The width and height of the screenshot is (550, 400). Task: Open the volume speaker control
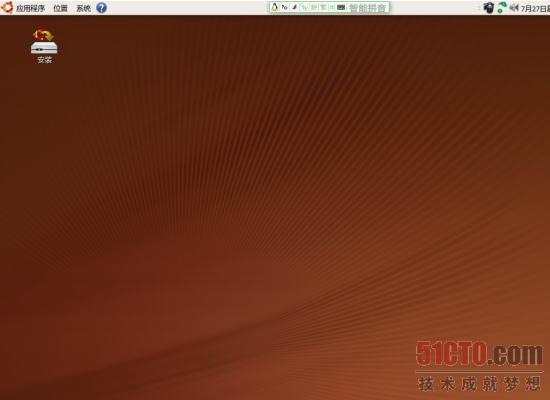click(514, 7)
